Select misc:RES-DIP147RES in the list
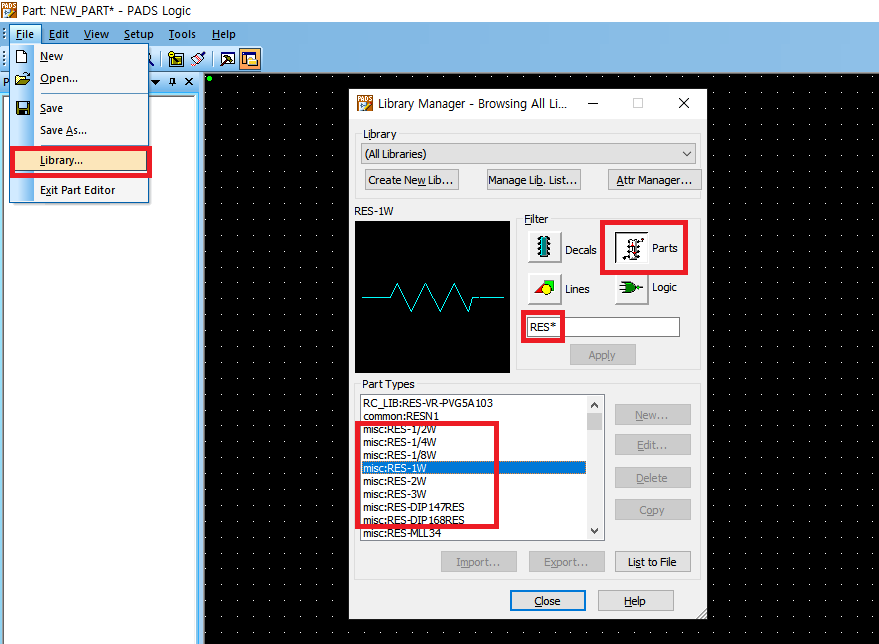Image resolution: width=879 pixels, height=644 pixels. point(474,507)
